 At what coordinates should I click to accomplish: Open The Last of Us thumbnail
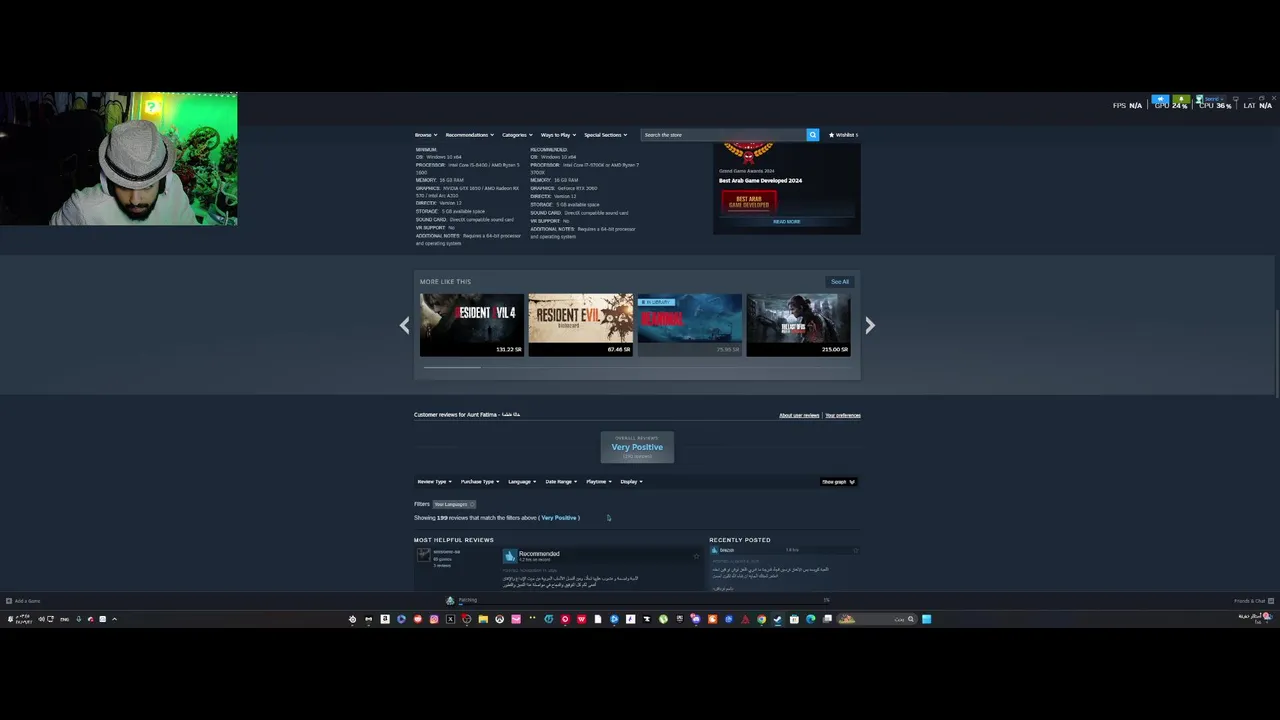pos(798,325)
